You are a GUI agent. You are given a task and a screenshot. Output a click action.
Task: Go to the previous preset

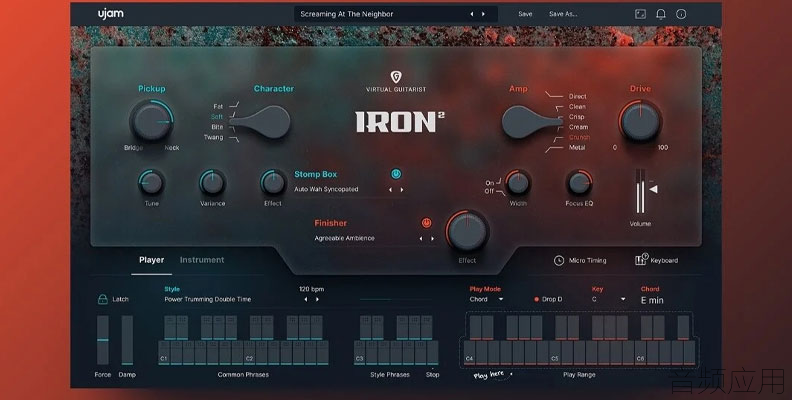pos(472,14)
